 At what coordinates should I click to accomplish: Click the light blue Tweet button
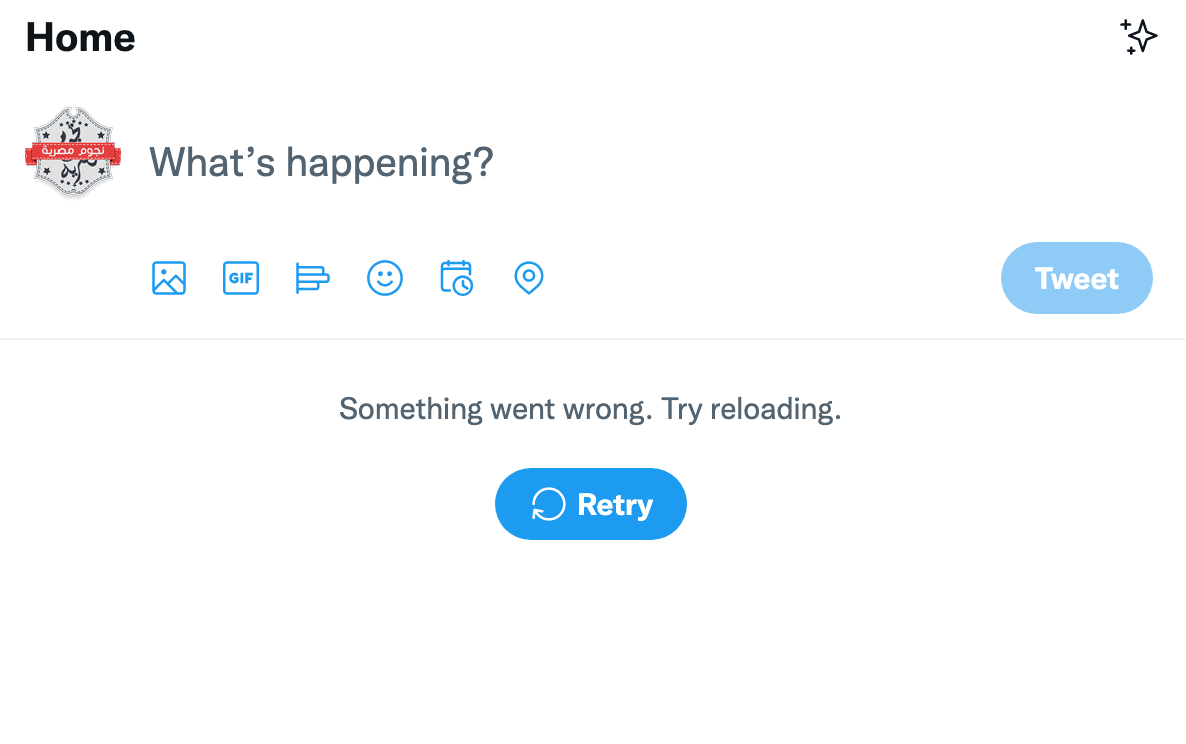tap(1076, 278)
